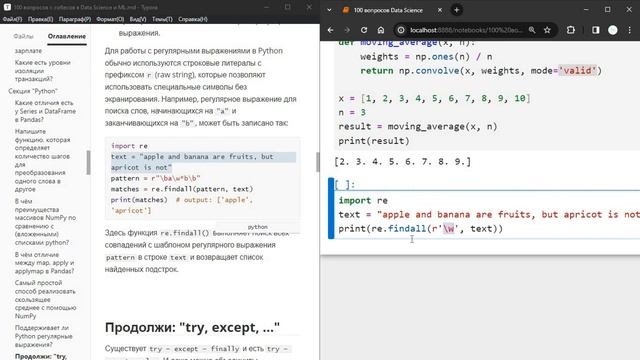The image size is (640, 360).
Task: Open the Chrome three-dot menu
Action: tap(629, 30)
